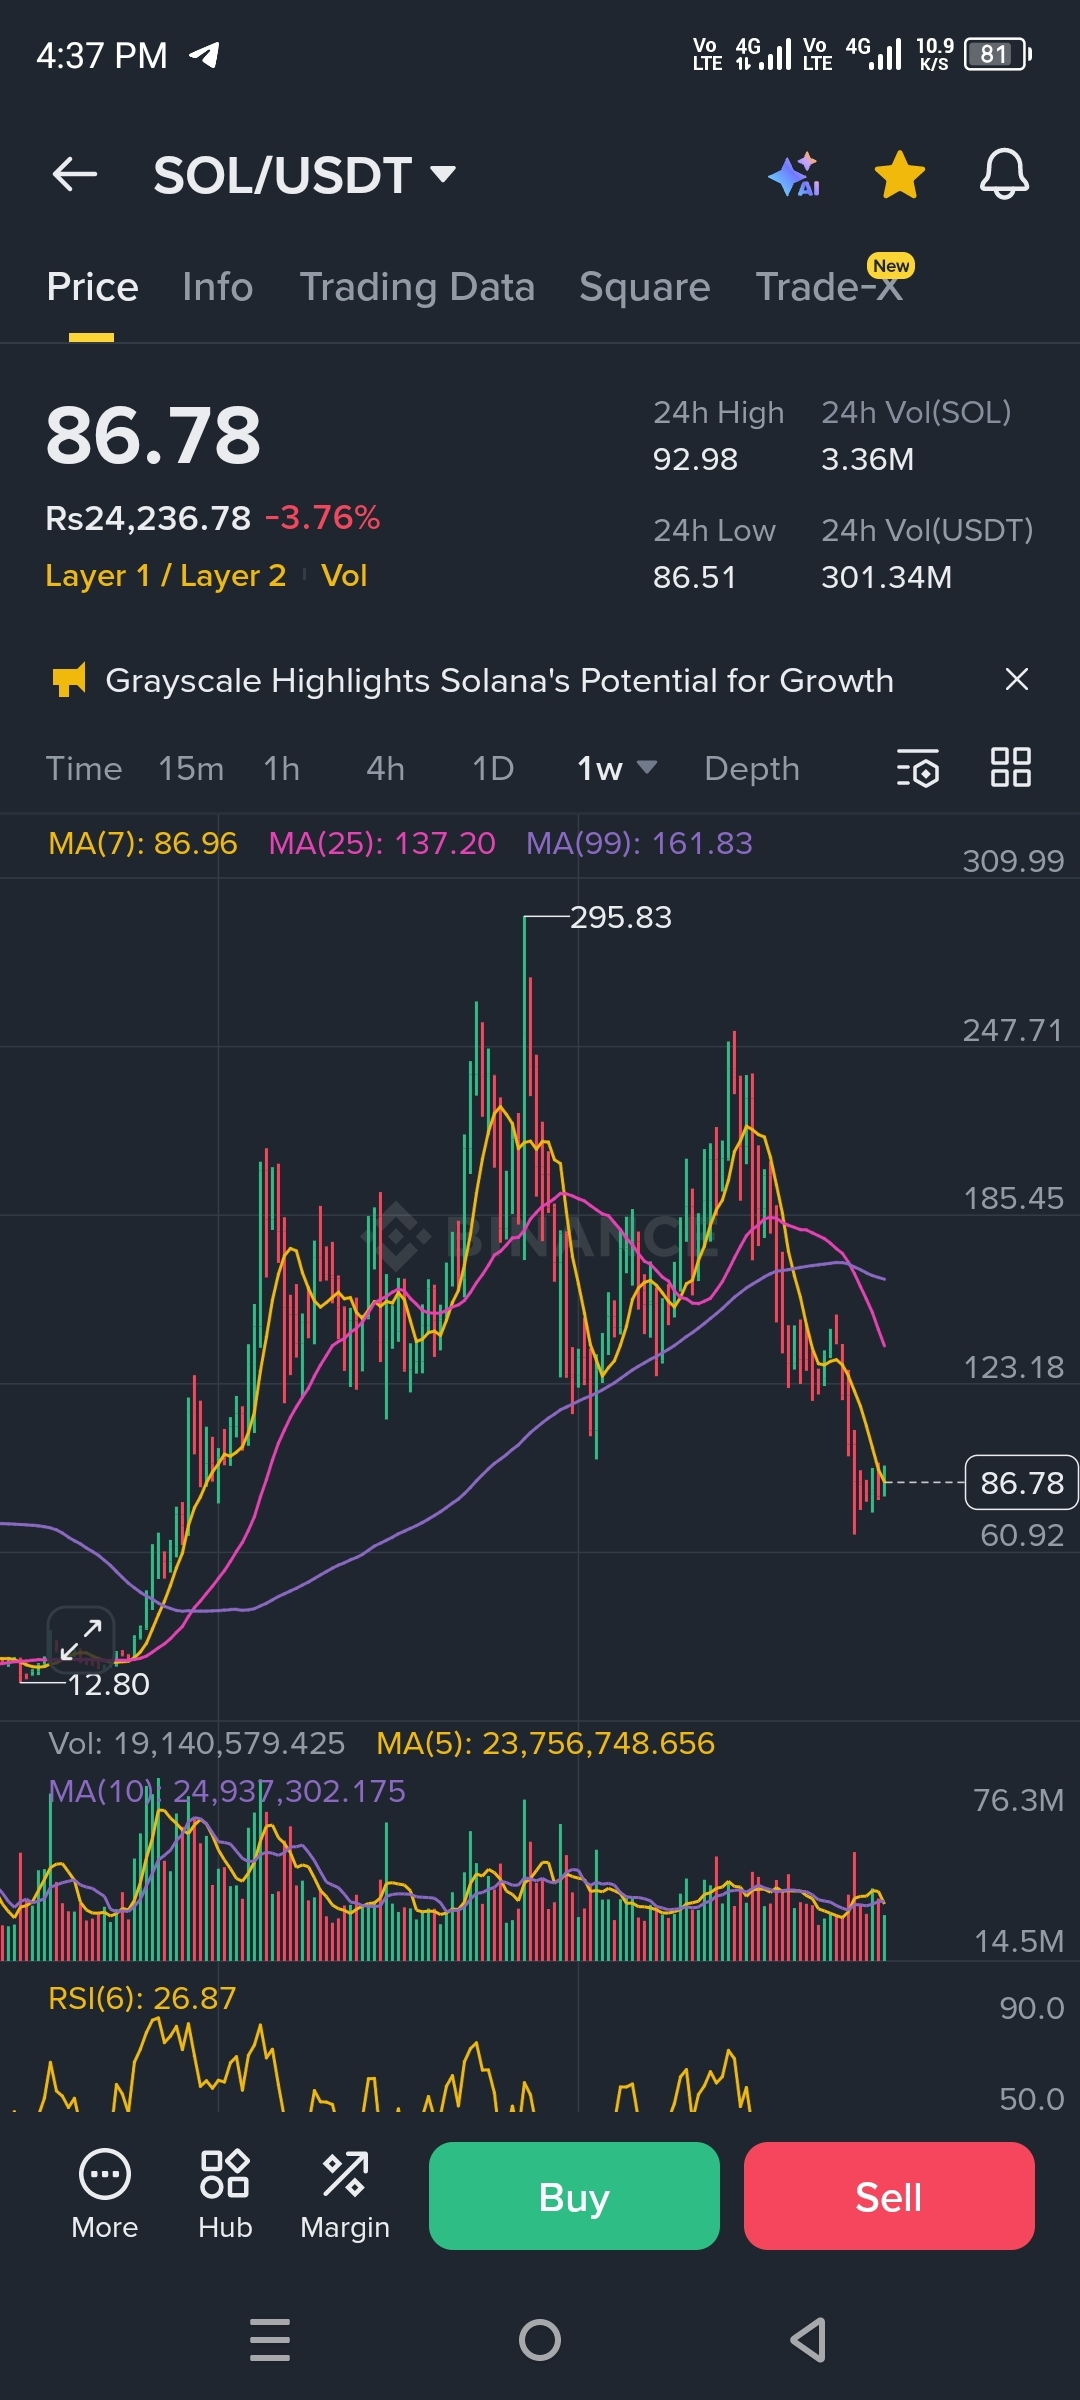Tap the red Sell button

click(x=889, y=2196)
